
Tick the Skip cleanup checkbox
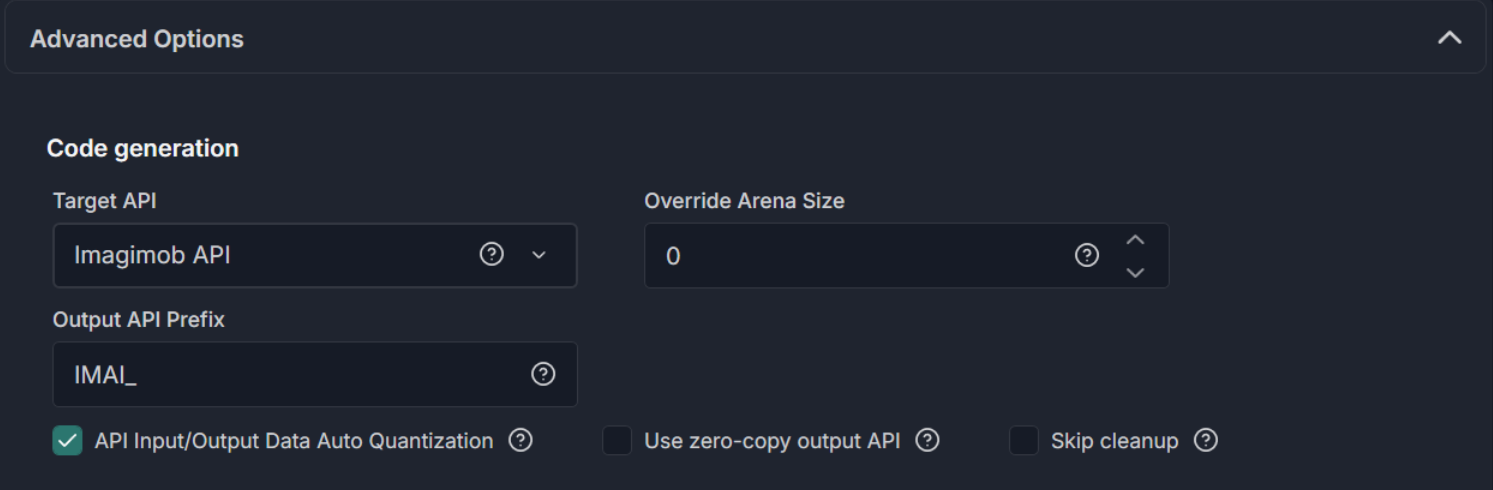1024,440
